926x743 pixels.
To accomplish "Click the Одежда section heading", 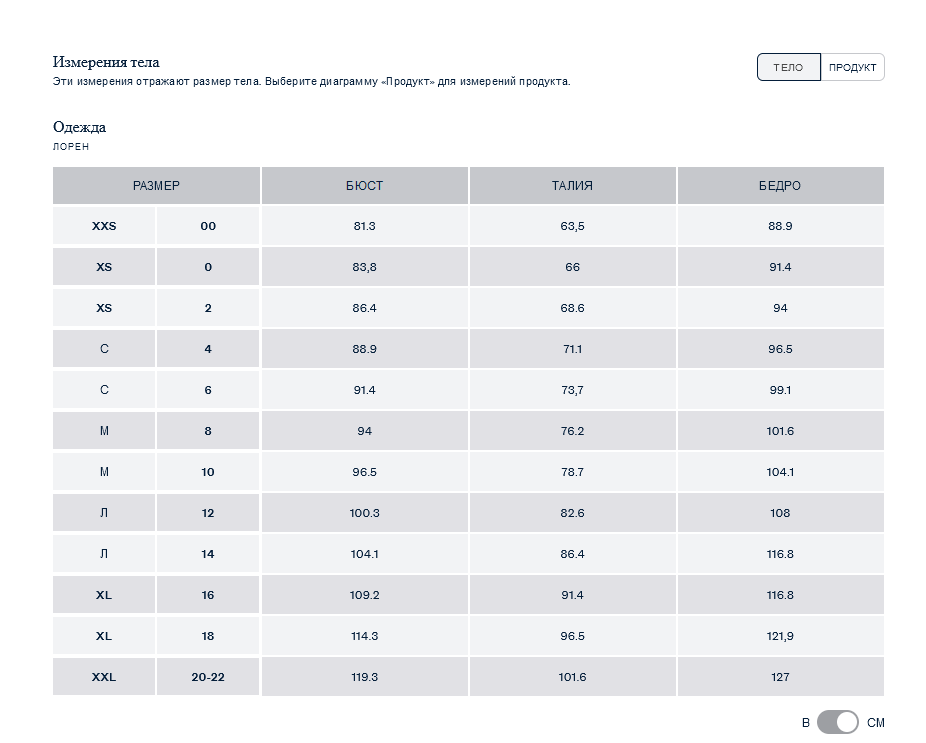I will tap(79, 127).
